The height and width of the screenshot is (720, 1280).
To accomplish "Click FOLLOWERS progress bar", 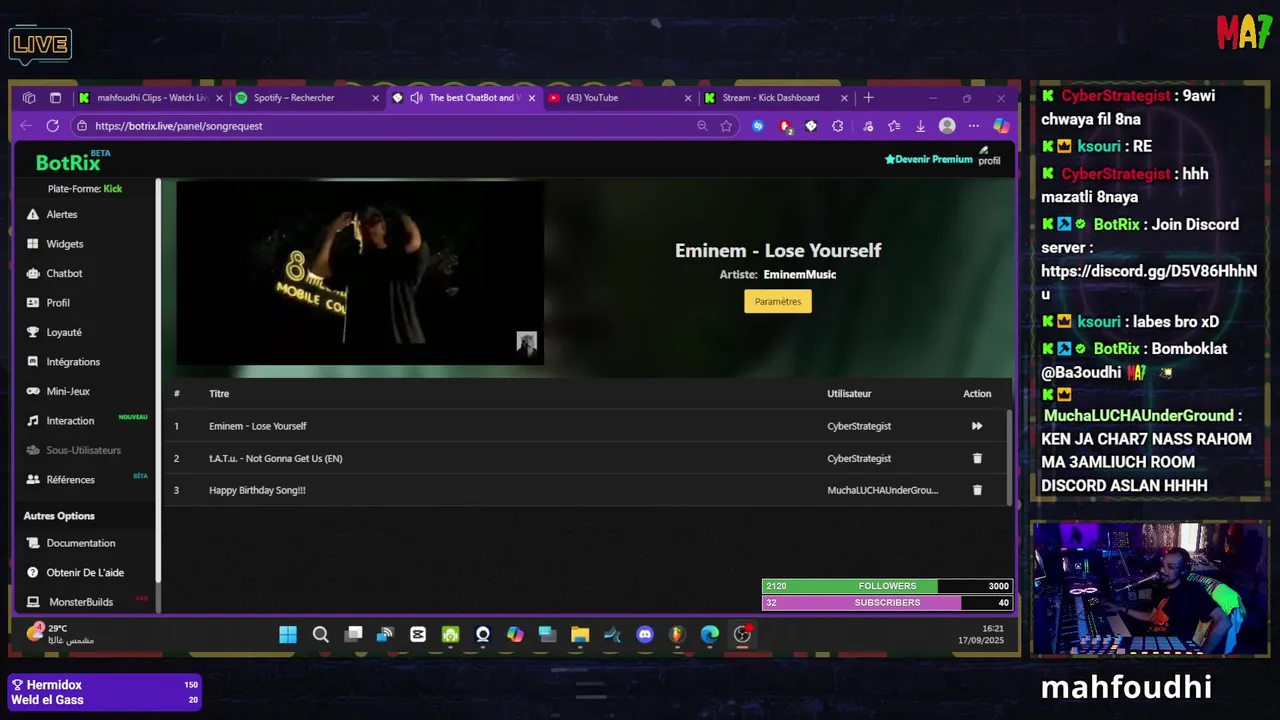I will 887,586.
